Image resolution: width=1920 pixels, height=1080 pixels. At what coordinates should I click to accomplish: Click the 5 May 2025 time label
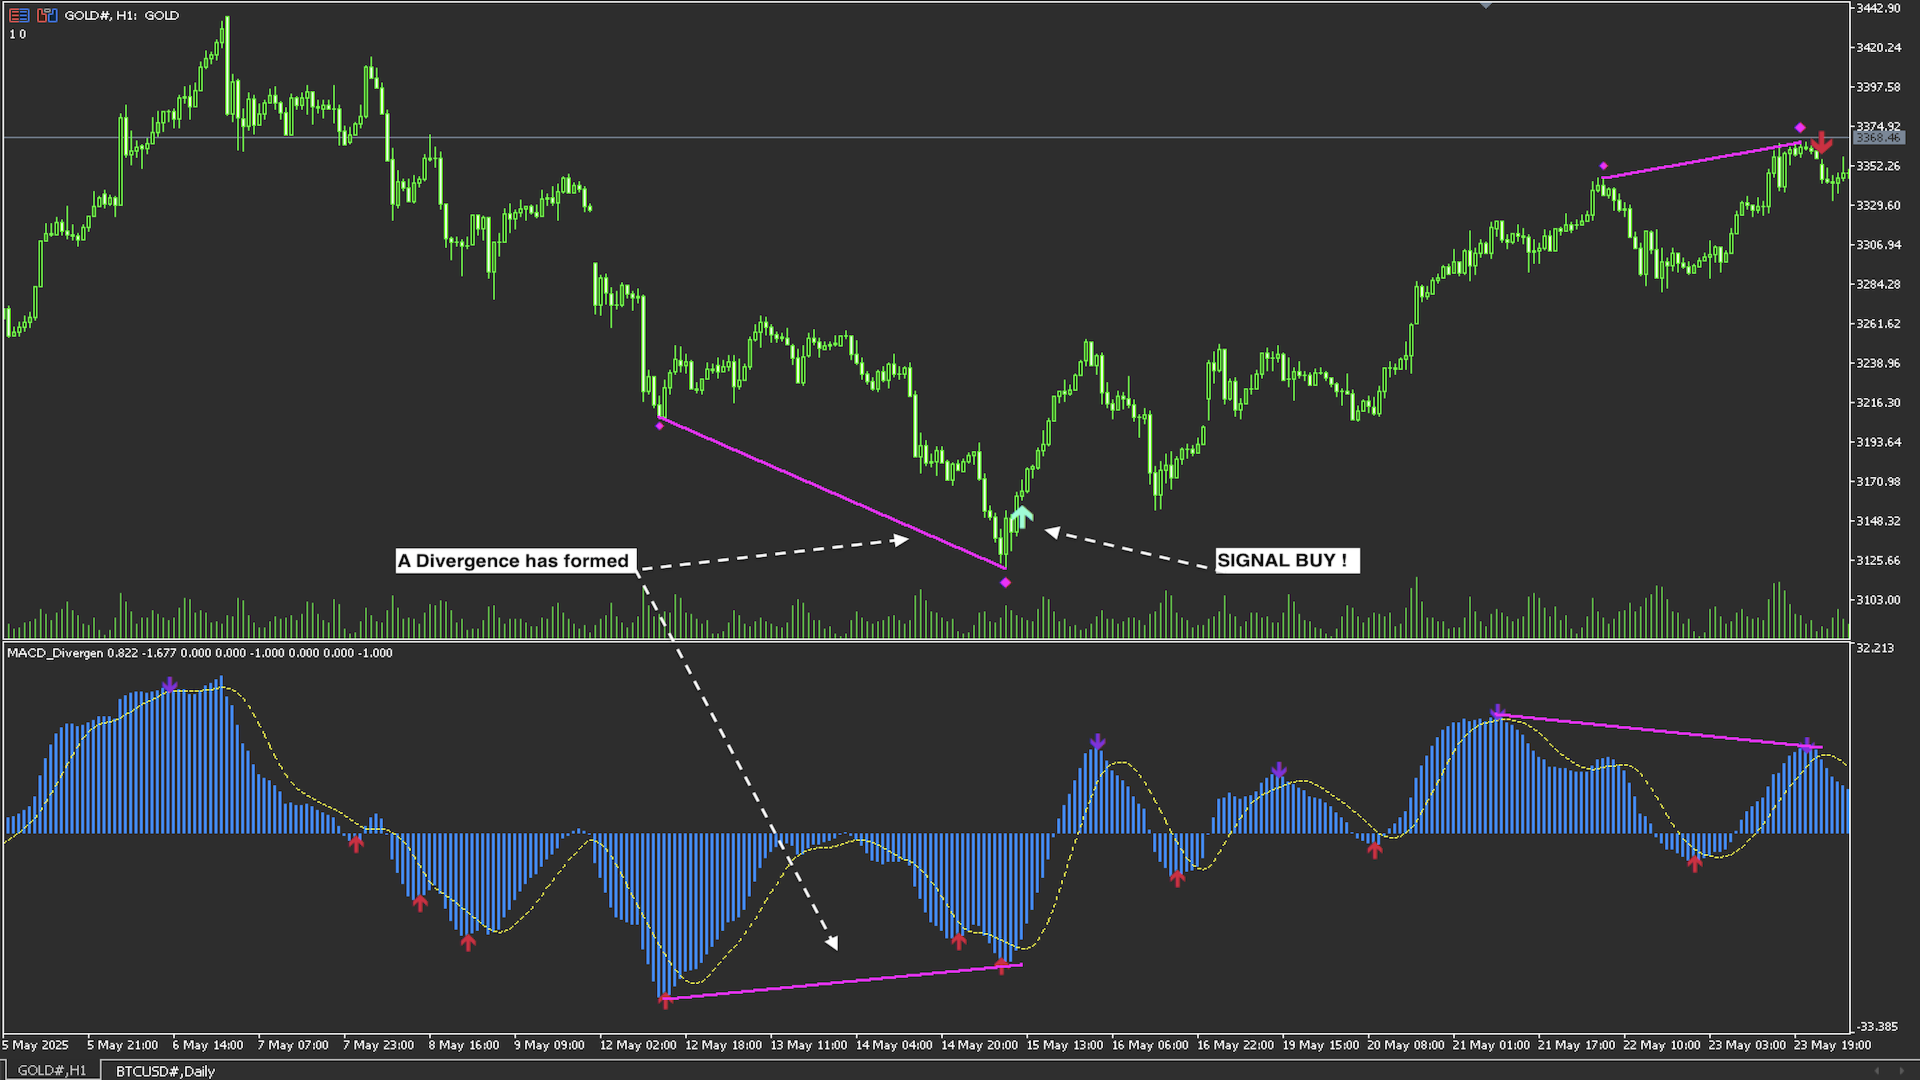pos(35,1045)
